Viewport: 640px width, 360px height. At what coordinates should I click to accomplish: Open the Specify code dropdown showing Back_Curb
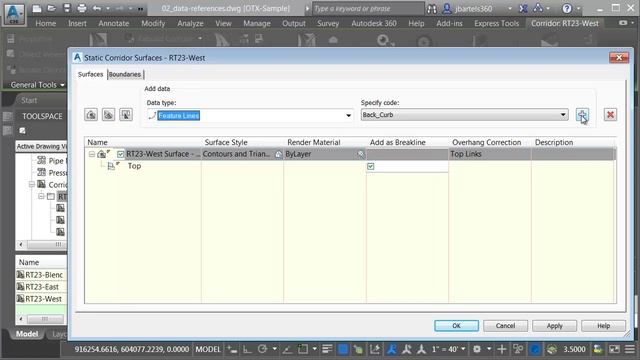(563, 115)
